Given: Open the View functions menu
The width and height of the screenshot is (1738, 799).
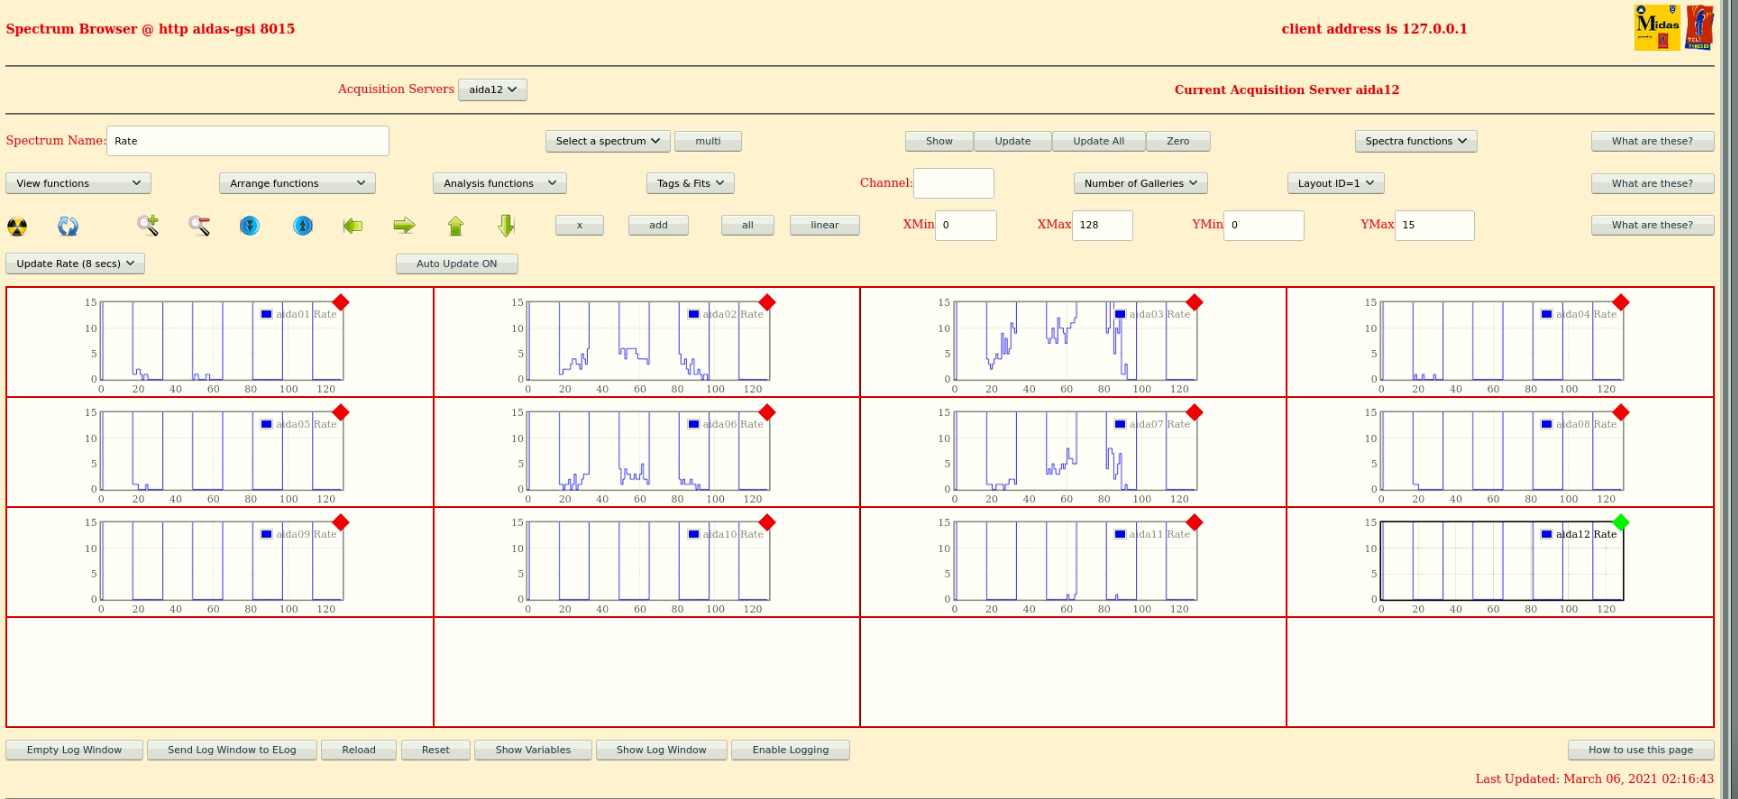Looking at the screenshot, I should pyautogui.click(x=78, y=184).
